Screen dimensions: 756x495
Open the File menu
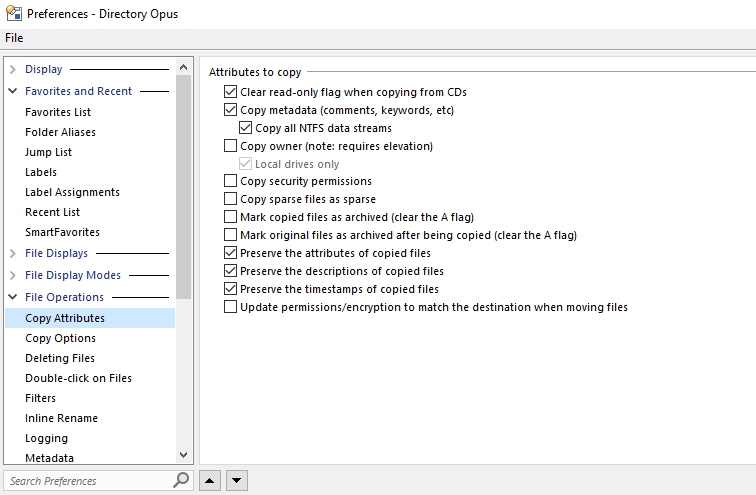[14, 38]
